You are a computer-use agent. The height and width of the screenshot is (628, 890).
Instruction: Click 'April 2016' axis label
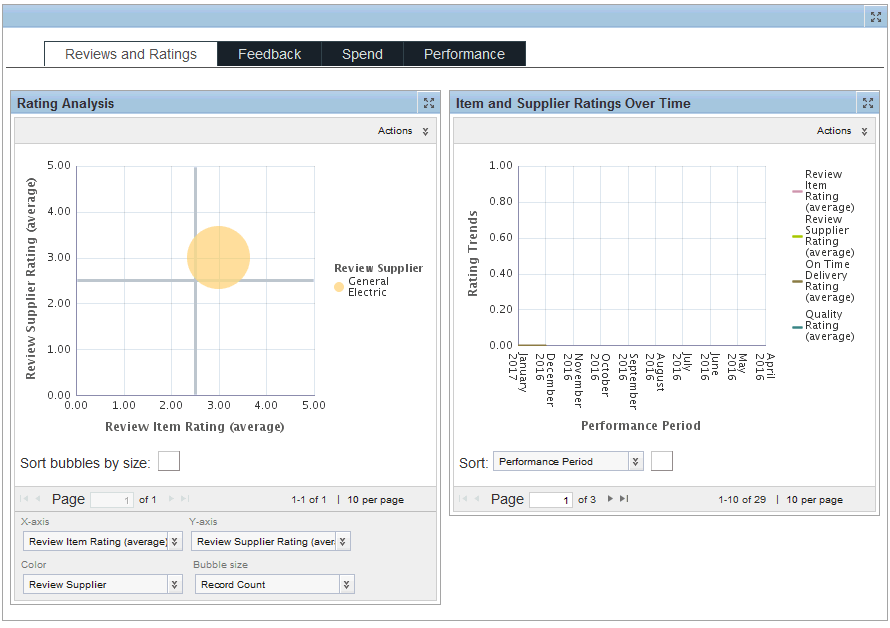[x=765, y=366]
